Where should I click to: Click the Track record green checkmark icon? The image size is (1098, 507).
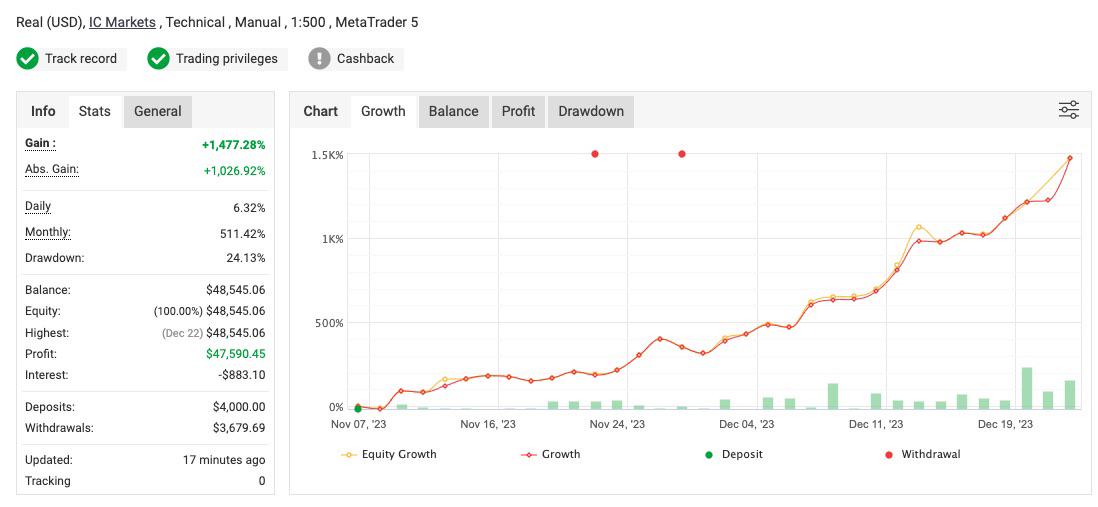point(28,59)
